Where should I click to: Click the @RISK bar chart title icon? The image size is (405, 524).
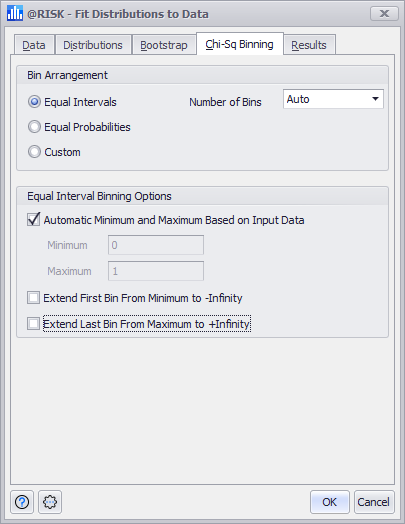pyautogui.click(x=15, y=13)
